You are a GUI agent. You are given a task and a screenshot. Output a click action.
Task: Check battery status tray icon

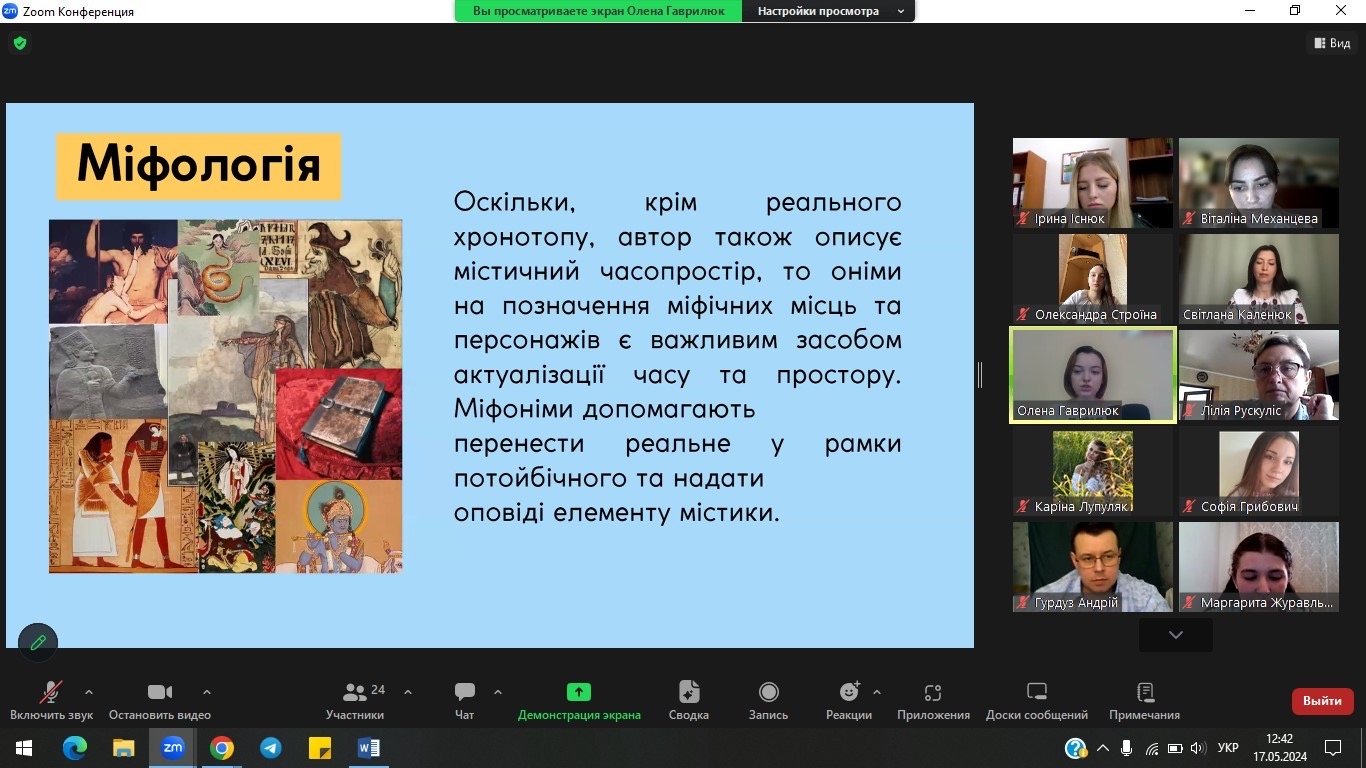(x=1175, y=748)
